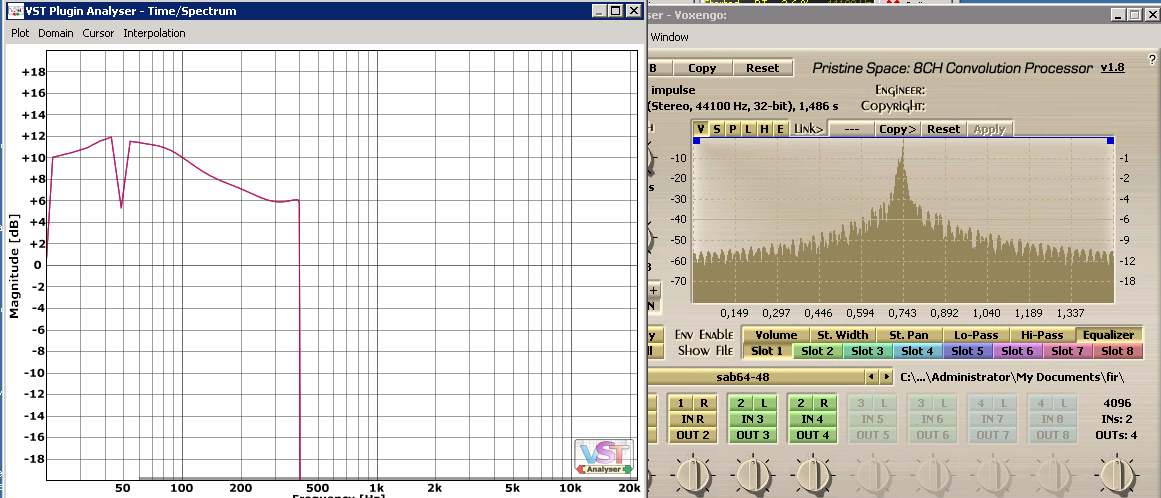Select the E envelope mode button

coord(780,129)
